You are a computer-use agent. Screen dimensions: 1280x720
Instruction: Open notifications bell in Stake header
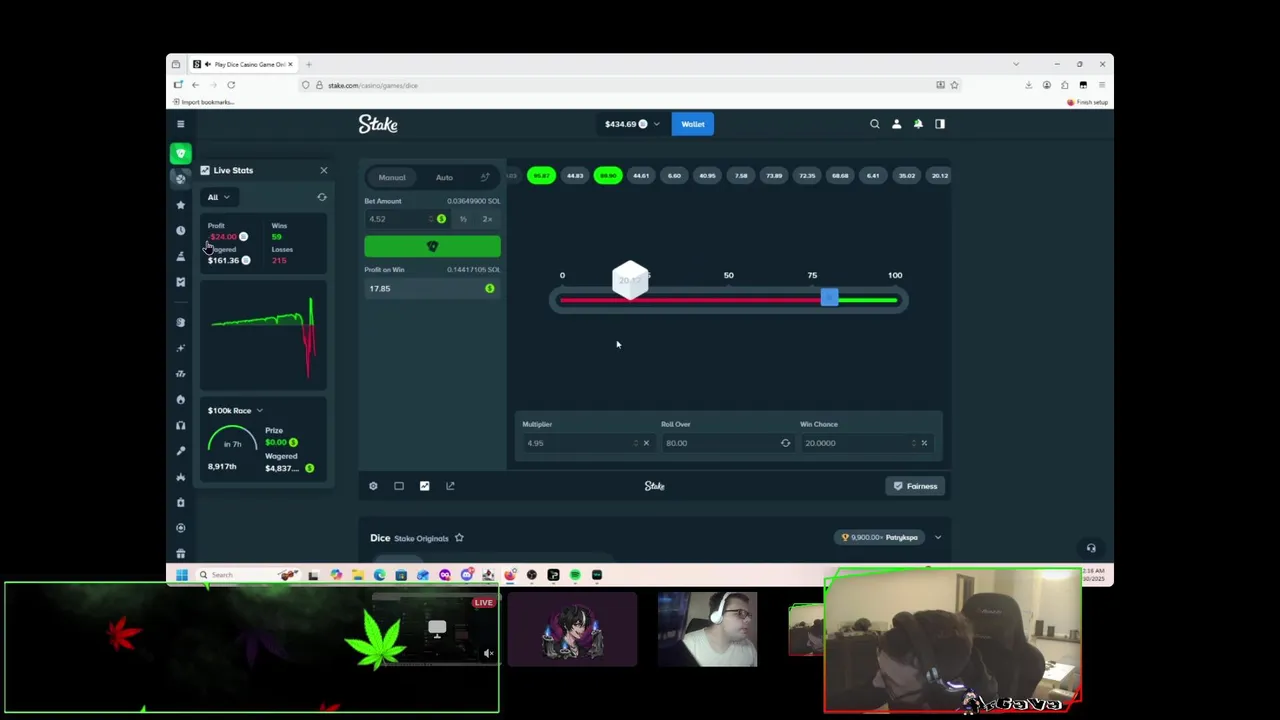coord(918,124)
